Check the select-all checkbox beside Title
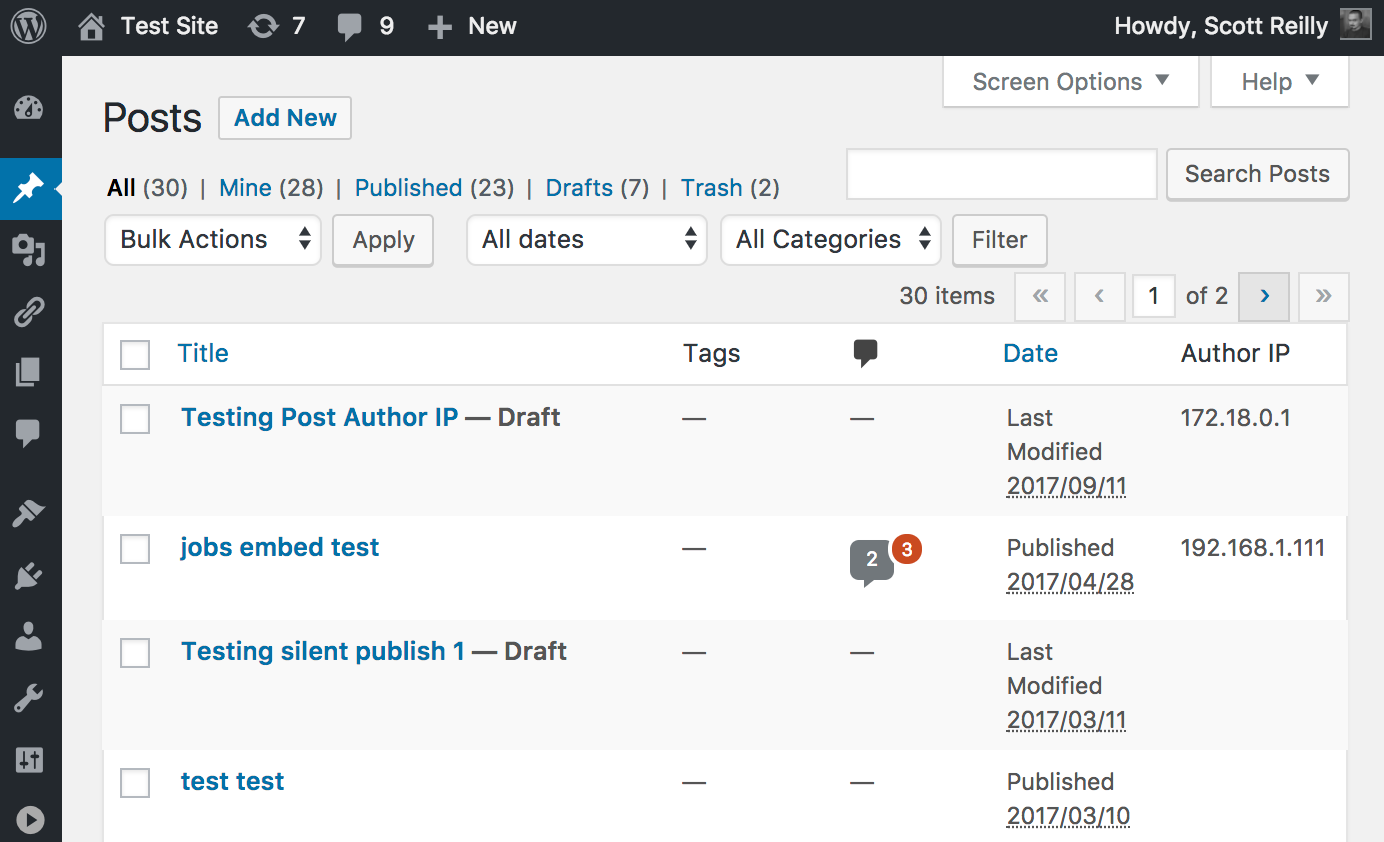The width and height of the screenshot is (1384, 842). pyautogui.click(x=135, y=355)
